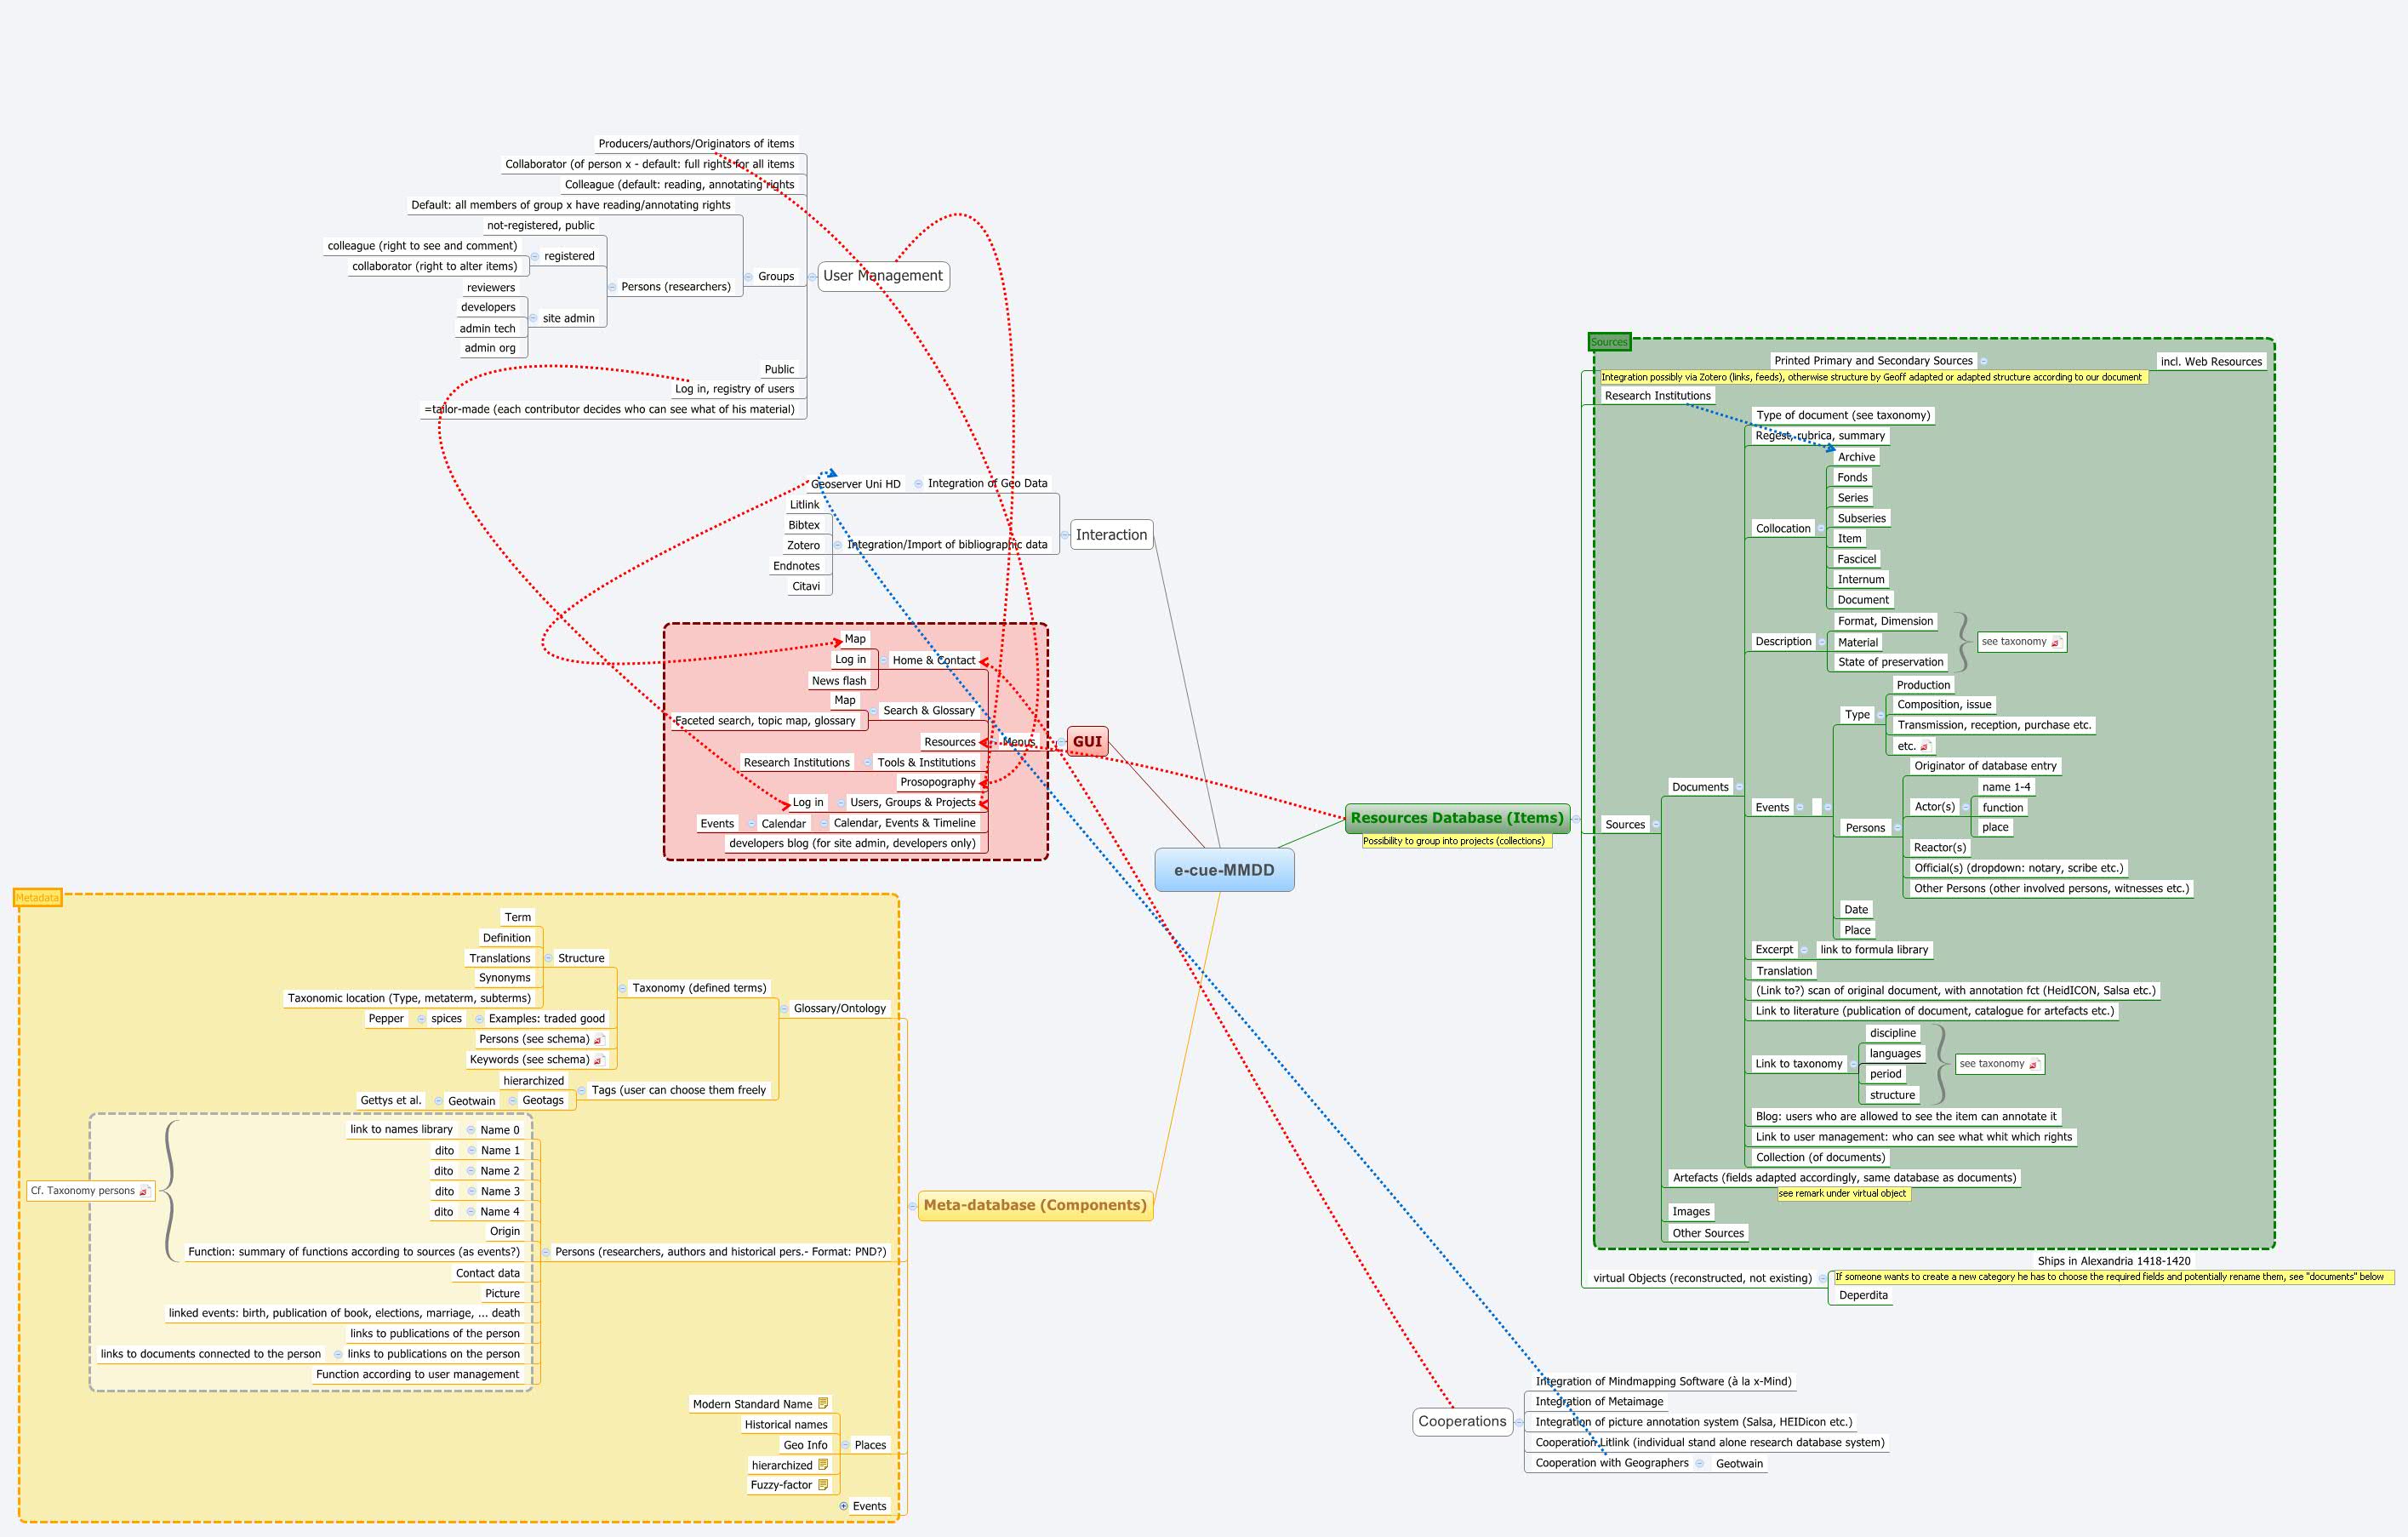Select the Meta-database (Components) topic
The height and width of the screenshot is (1537, 2408).
(1035, 1205)
